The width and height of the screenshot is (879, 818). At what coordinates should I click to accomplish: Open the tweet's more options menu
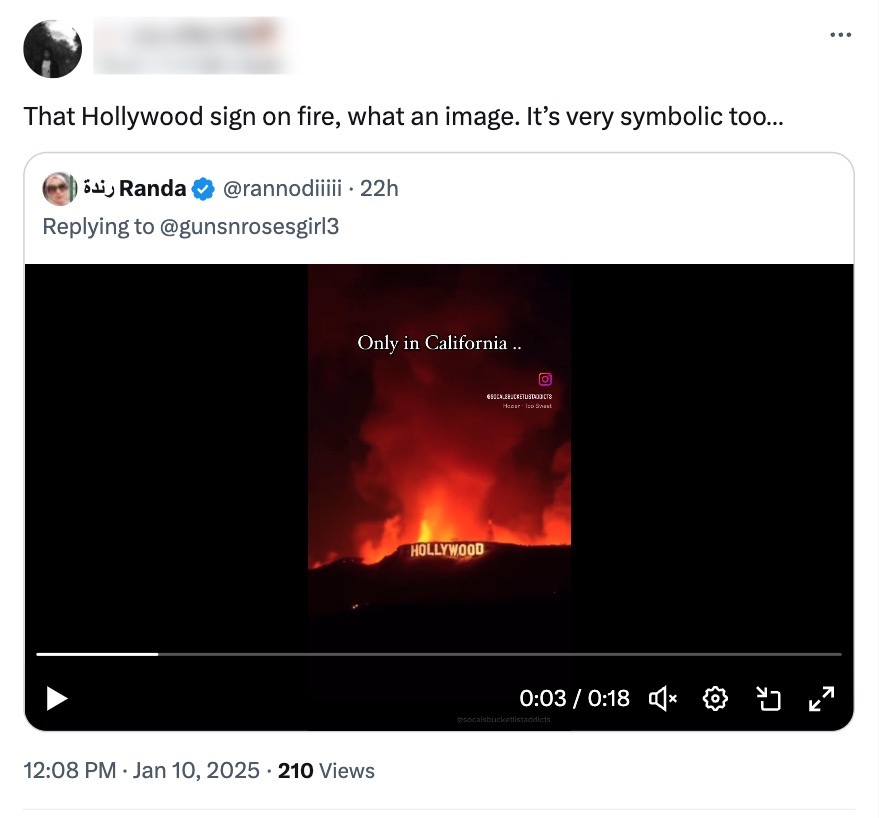coord(840,36)
